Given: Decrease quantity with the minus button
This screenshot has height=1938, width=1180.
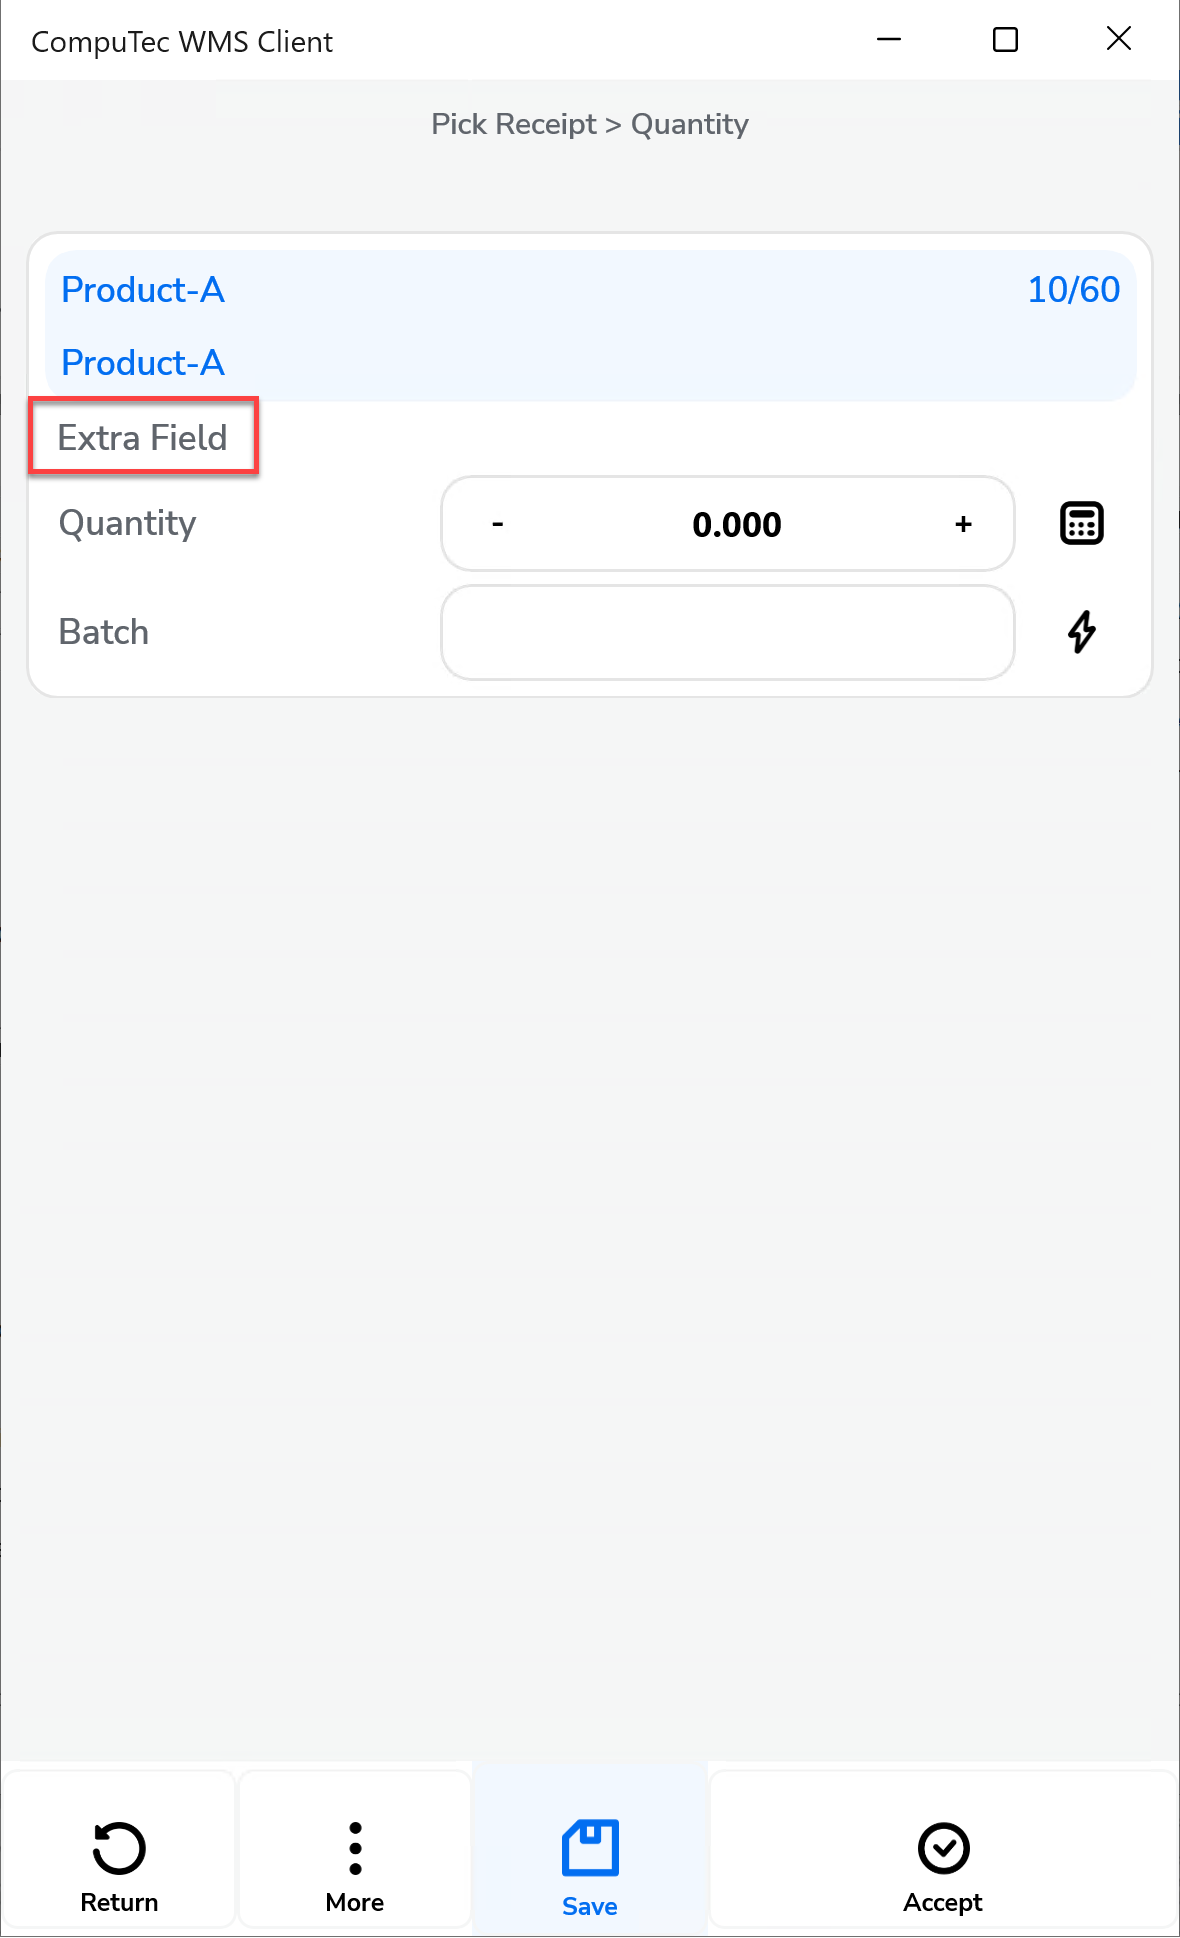Looking at the screenshot, I should point(498,524).
